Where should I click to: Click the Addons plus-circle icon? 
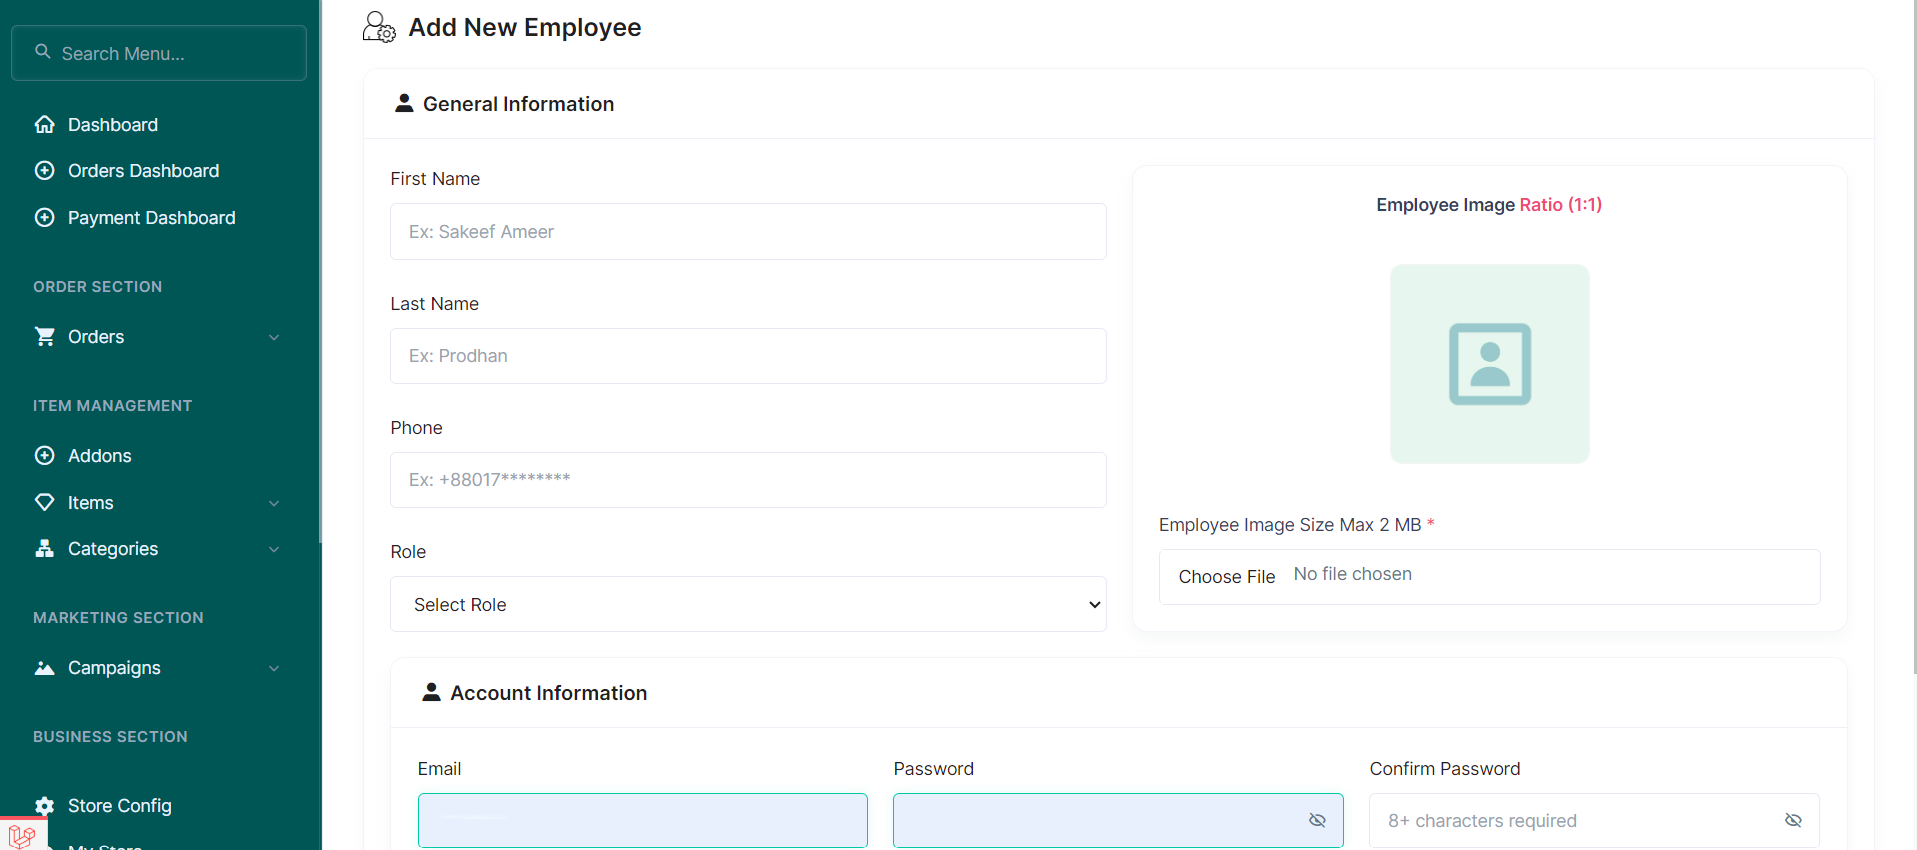click(x=44, y=456)
